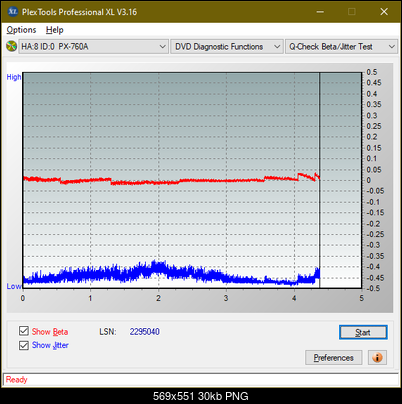This screenshot has height=404, width=402.
Task: Open the Preferences button
Action: [x=334, y=358]
